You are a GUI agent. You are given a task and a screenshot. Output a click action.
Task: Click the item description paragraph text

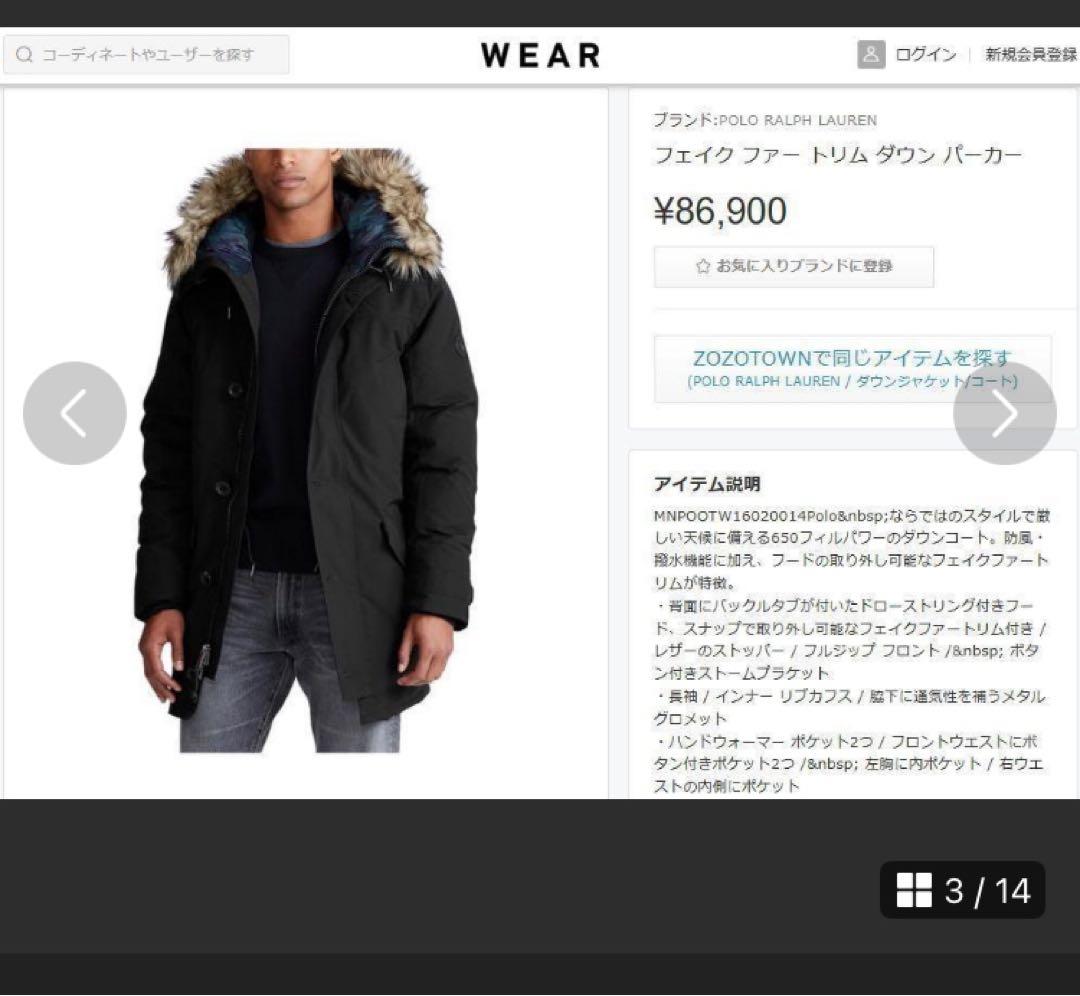[x=851, y=651]
